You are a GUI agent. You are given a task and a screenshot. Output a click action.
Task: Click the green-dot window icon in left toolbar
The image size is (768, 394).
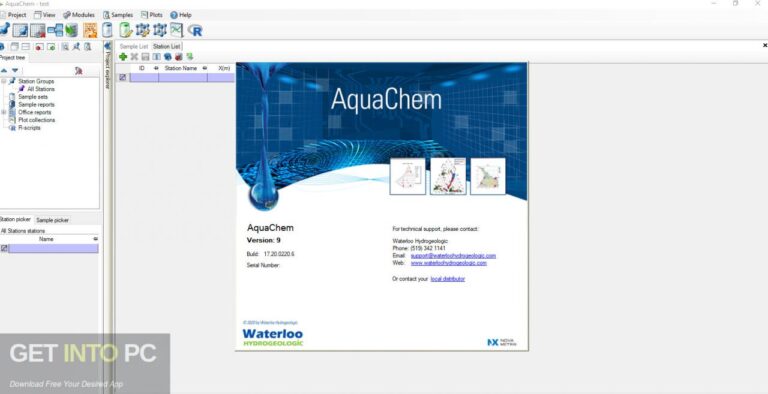coord(51,47)
